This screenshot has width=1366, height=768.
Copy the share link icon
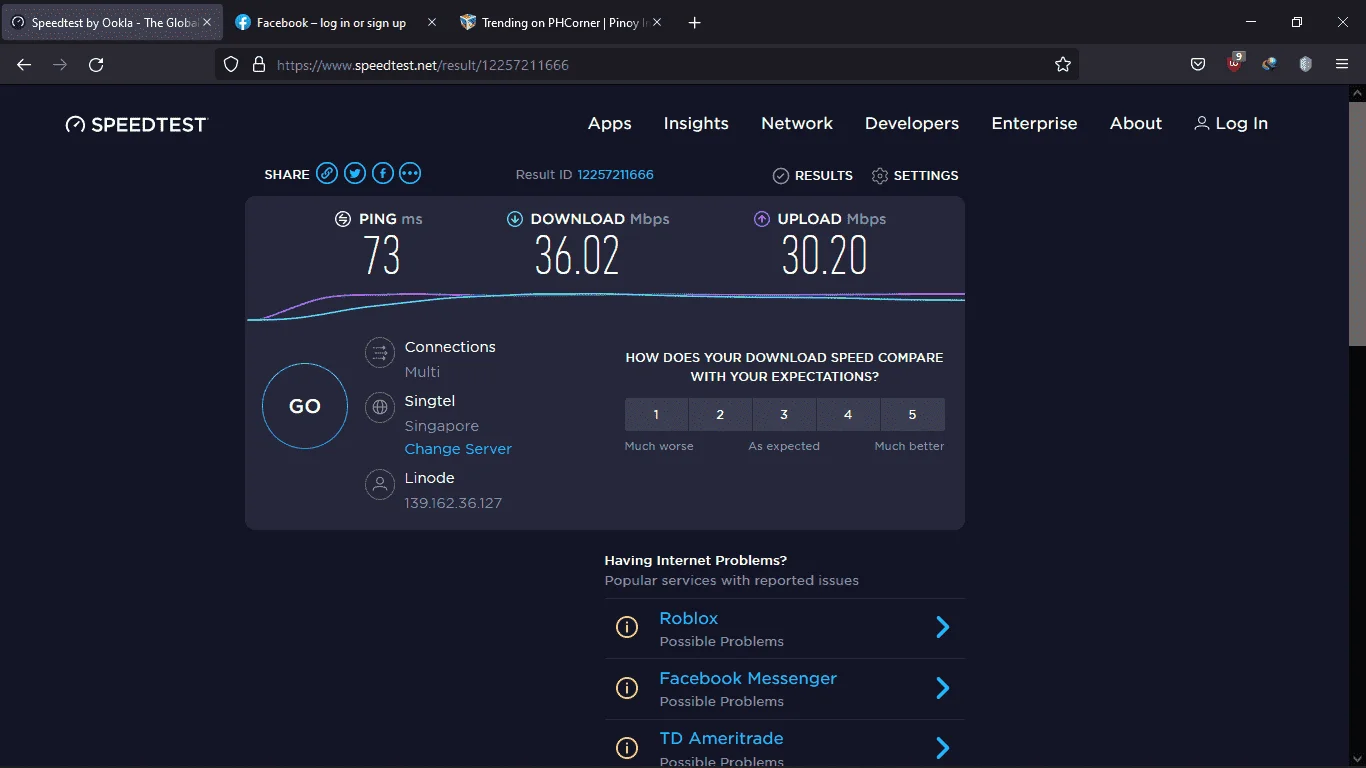coord(327,174)
